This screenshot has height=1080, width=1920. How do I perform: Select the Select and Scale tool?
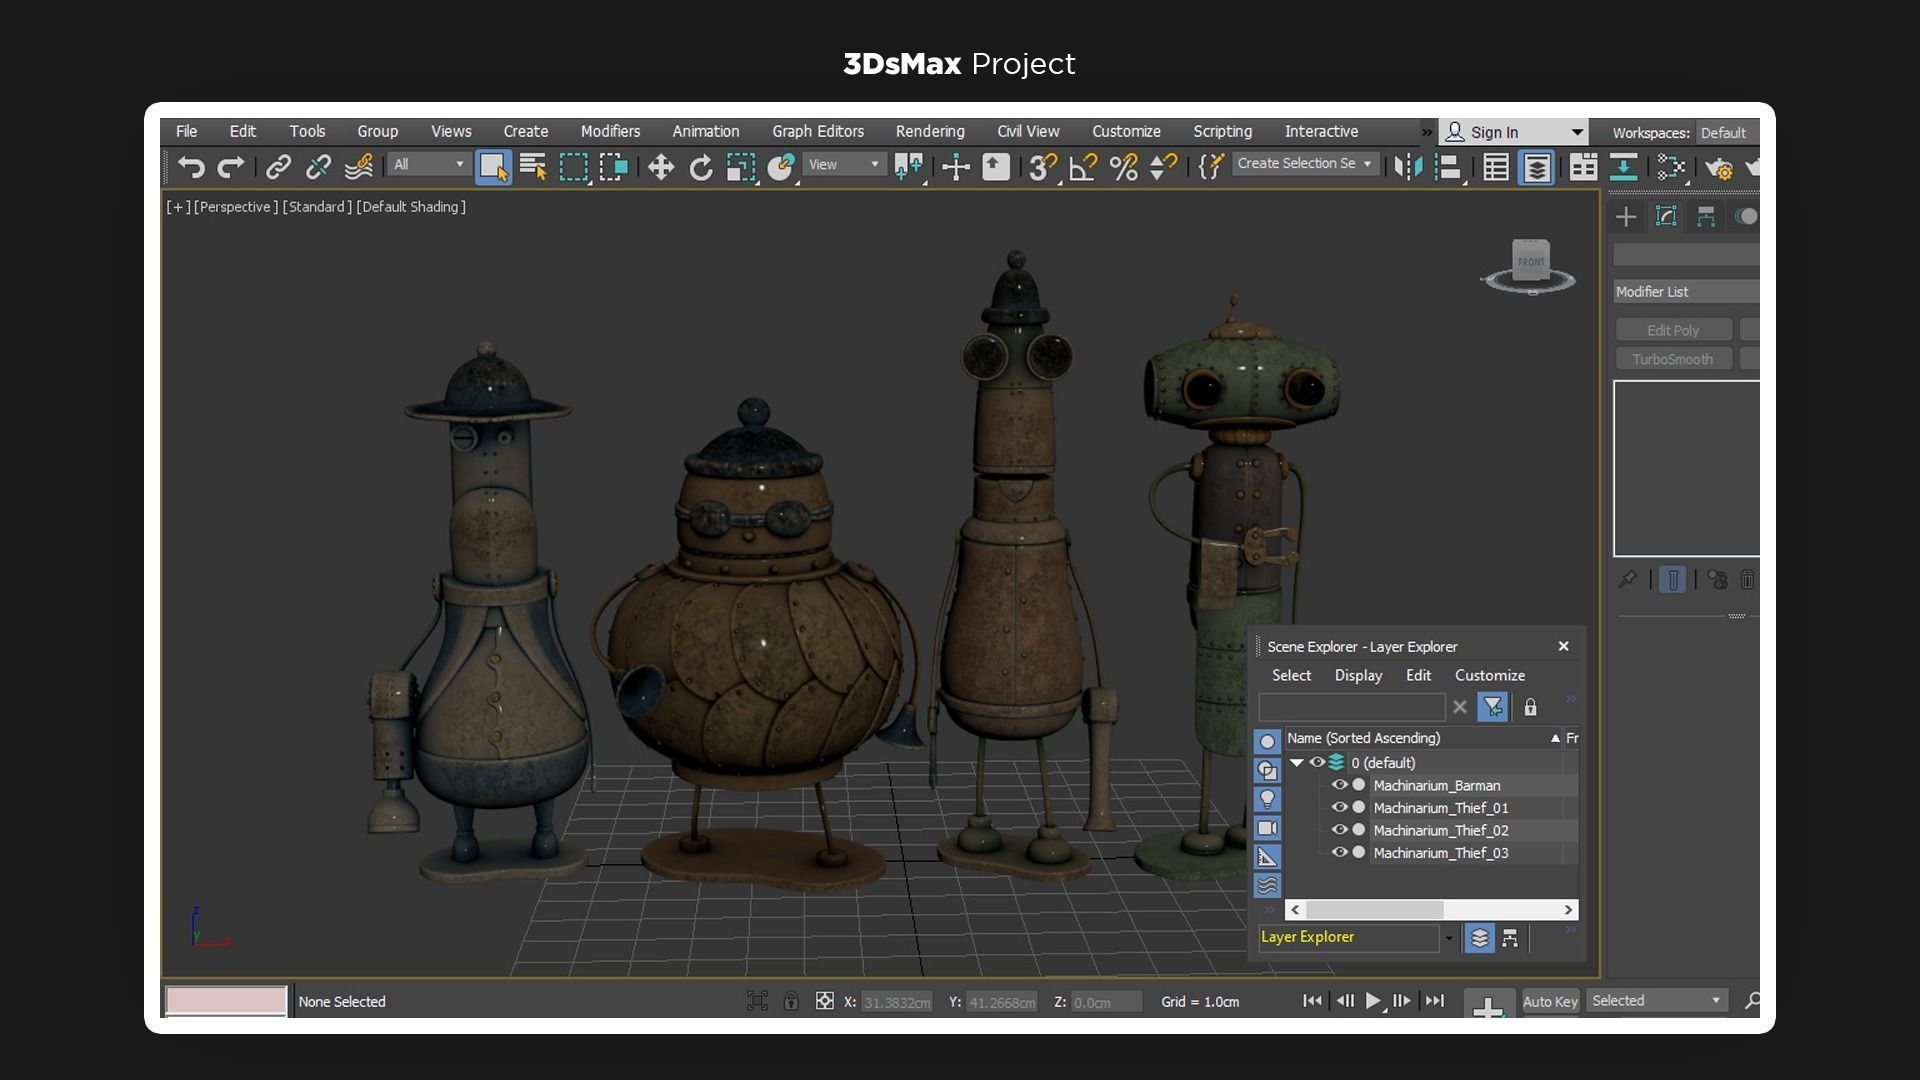point(741,167)
